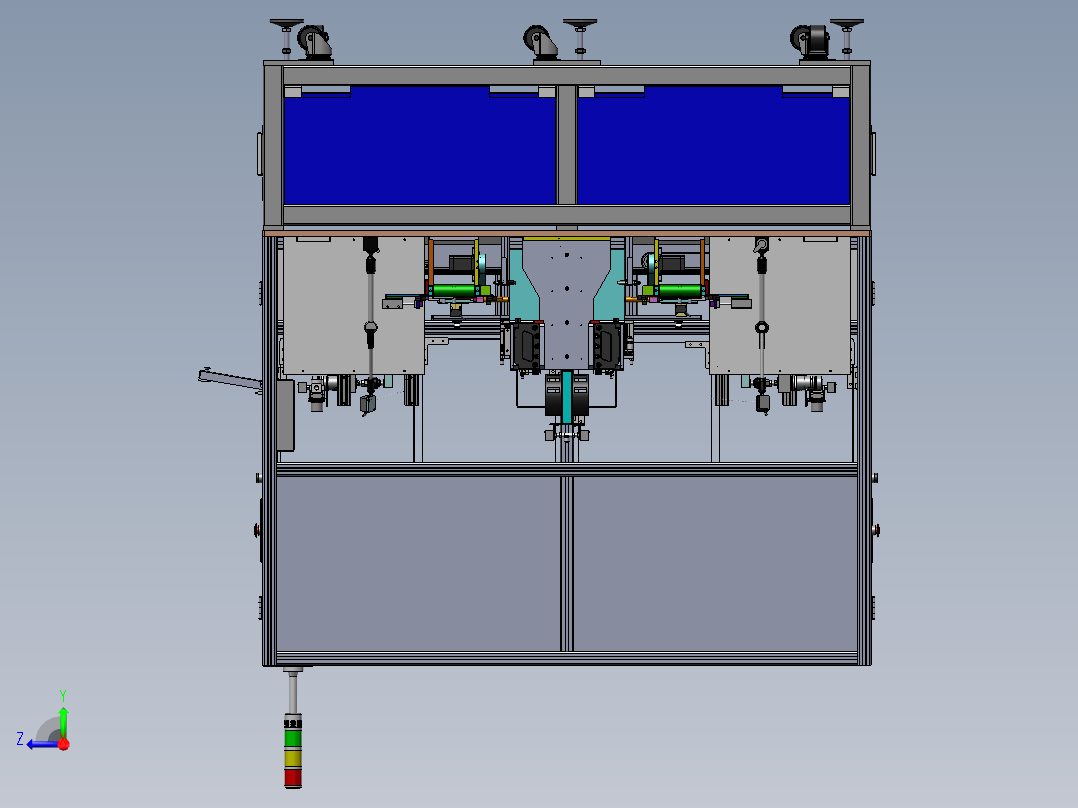Select the center vertical post between blue panels

click(566, 145)
